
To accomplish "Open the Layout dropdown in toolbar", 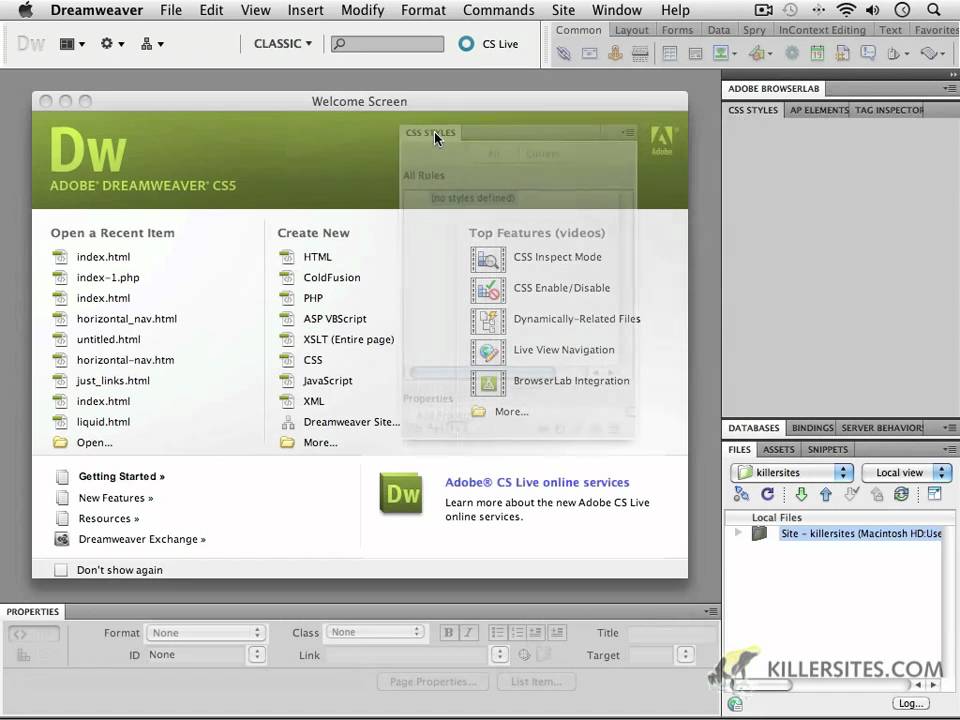I will pos(72,44).
